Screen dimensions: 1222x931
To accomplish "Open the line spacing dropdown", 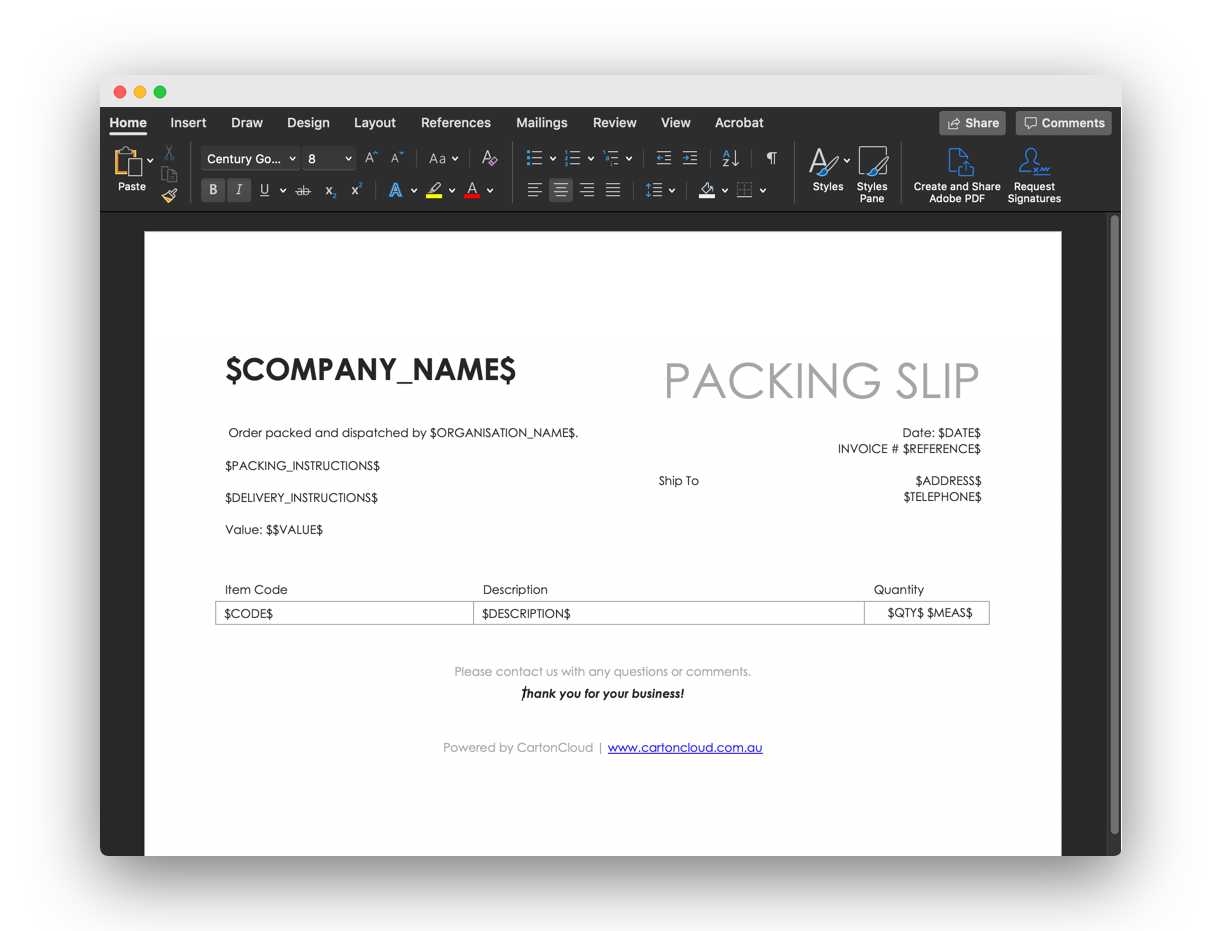I will coord(659,190).
